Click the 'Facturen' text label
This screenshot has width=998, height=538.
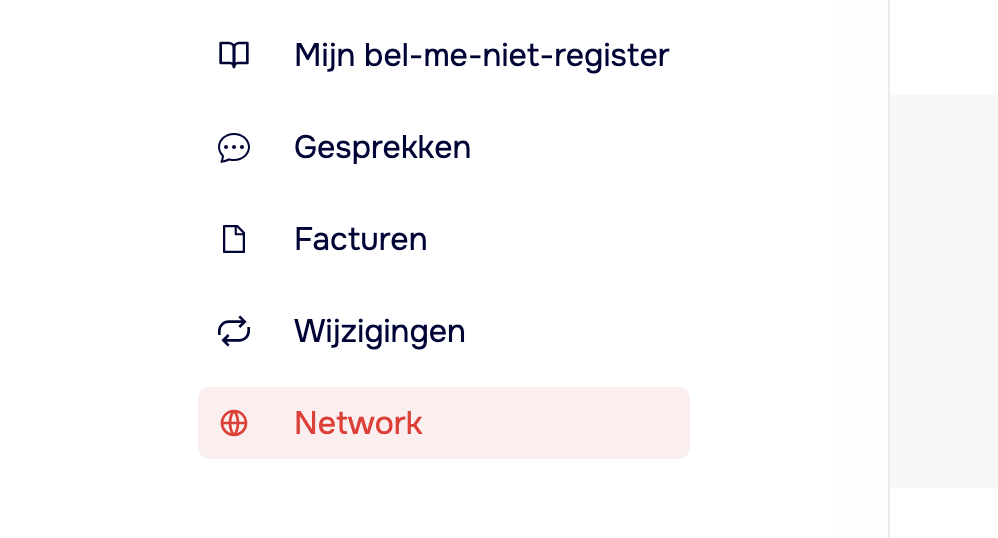tap(360, 240)
